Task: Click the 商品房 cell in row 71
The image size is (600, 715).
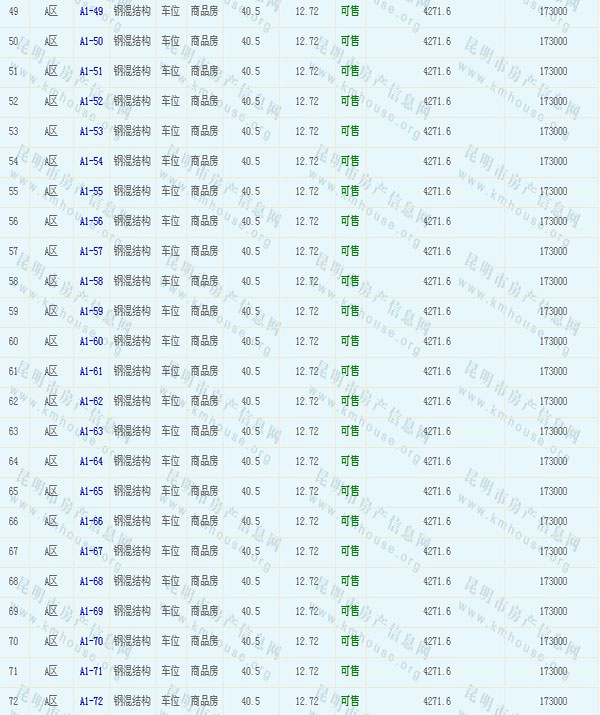Action: (x=204, y=671)
